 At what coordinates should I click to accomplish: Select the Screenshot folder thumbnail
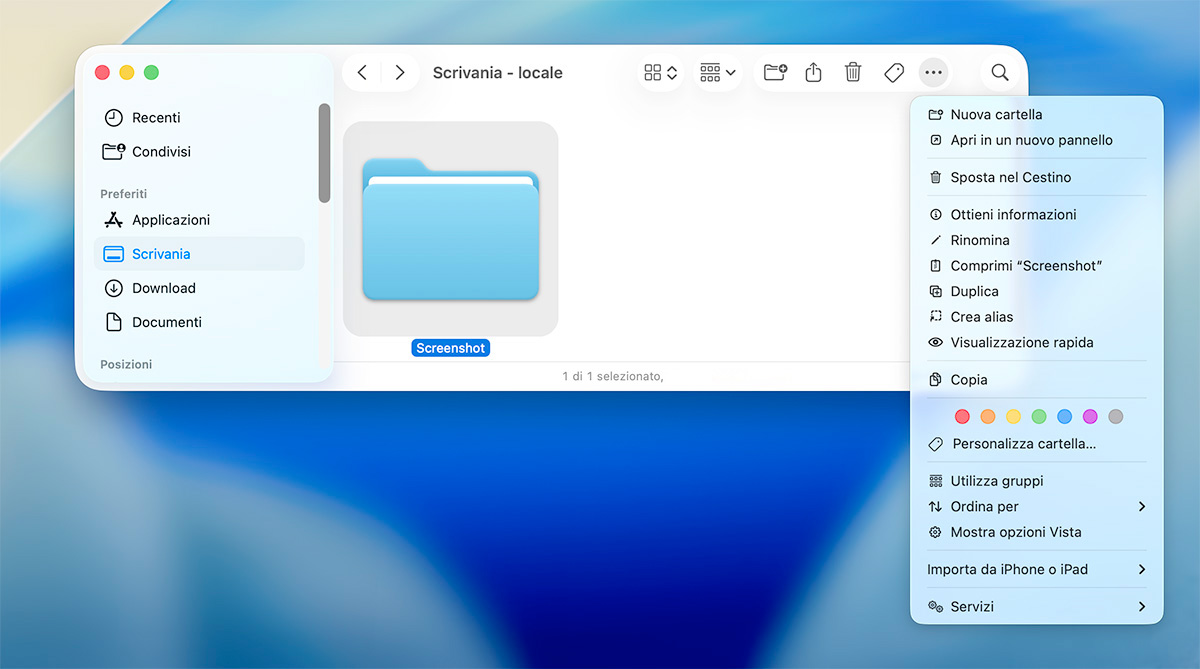450,229
